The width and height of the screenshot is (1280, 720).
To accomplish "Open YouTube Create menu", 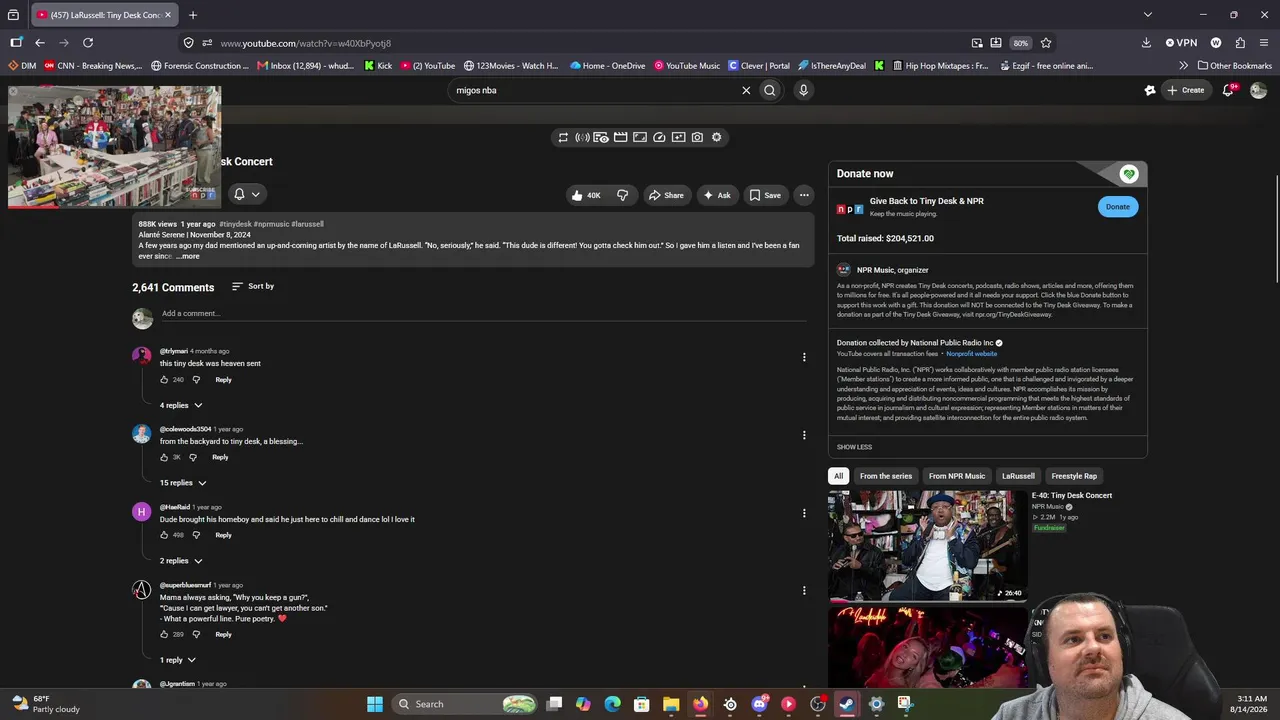I will click(1186, 90).
